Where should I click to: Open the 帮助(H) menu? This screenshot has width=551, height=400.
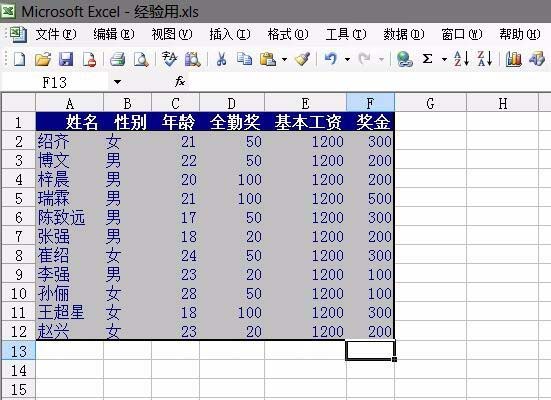coord(520,34)
